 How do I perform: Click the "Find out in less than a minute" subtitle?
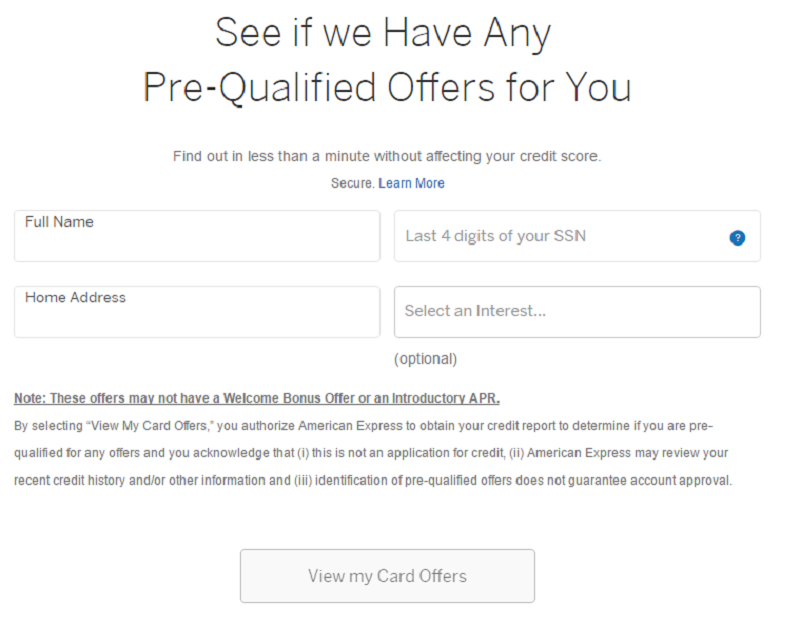pyautogui.click(x=387, y=156)
